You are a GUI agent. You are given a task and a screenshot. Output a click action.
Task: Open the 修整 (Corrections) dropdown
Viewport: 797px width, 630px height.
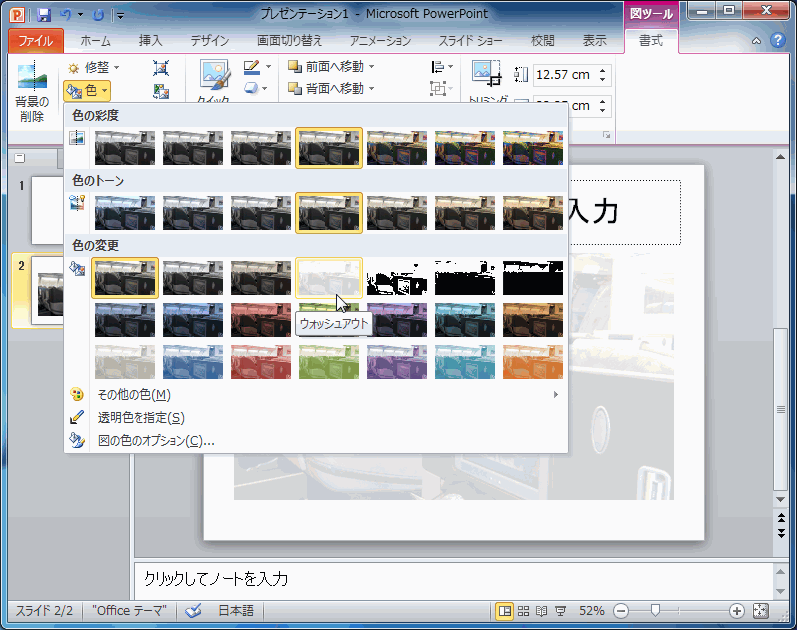[94, 68]
